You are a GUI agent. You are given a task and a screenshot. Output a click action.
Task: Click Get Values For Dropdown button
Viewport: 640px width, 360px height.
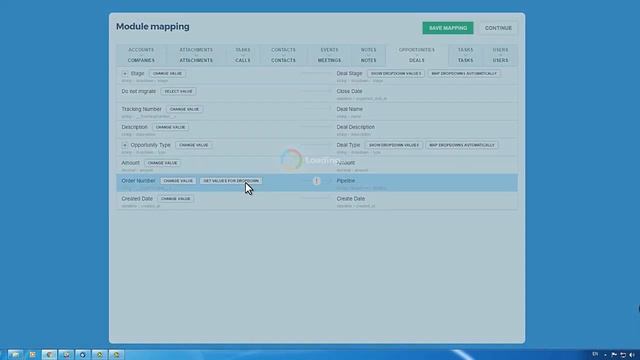231,181
